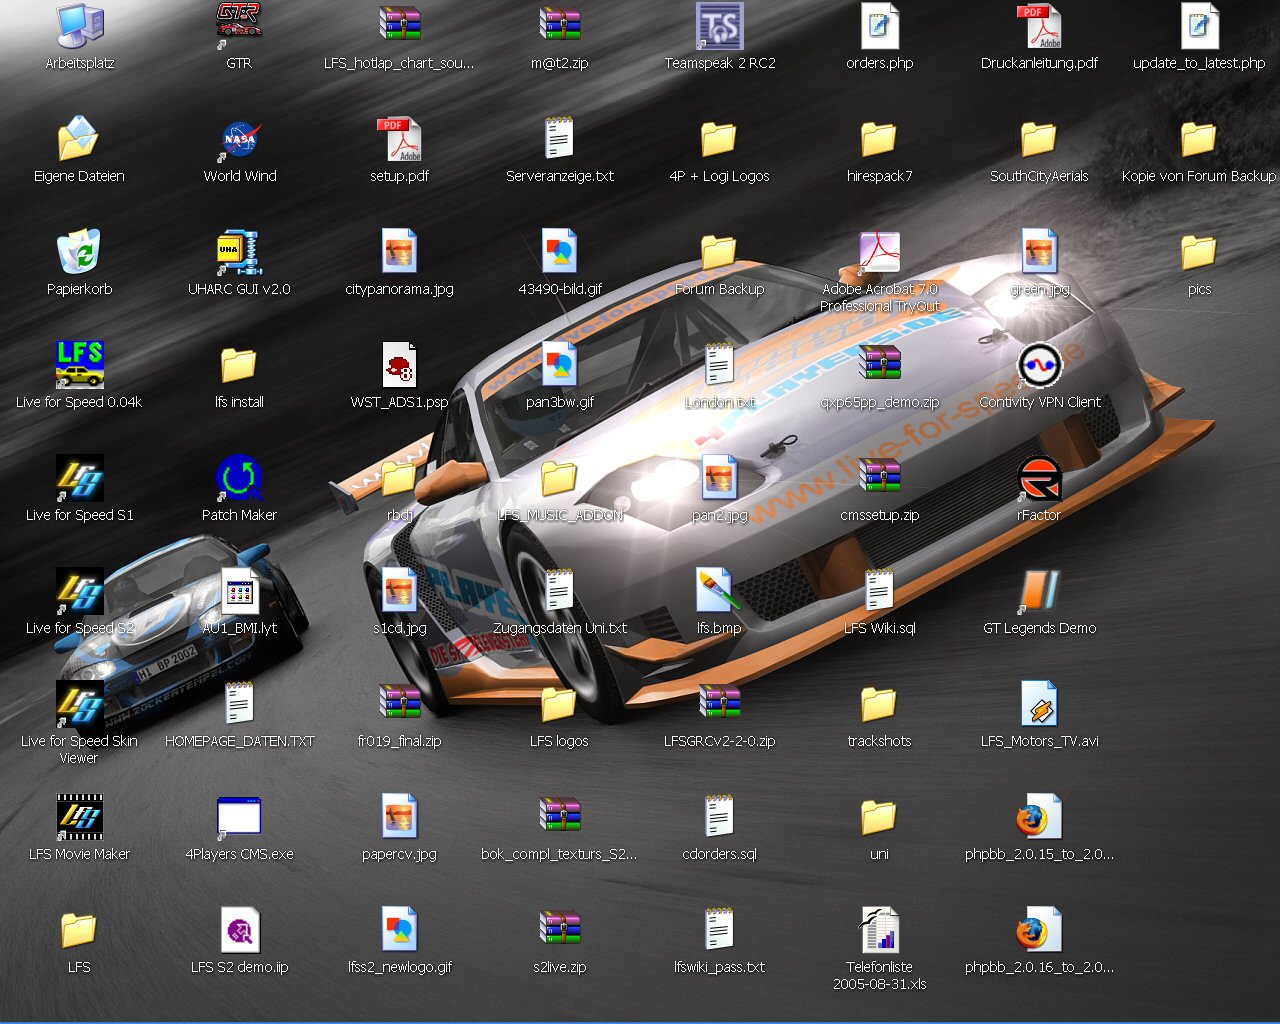Image resolution: width=1280 pixels, height=1024 pixels.
Task: Open the Forum Backup folder
Action: coord(720,253)
